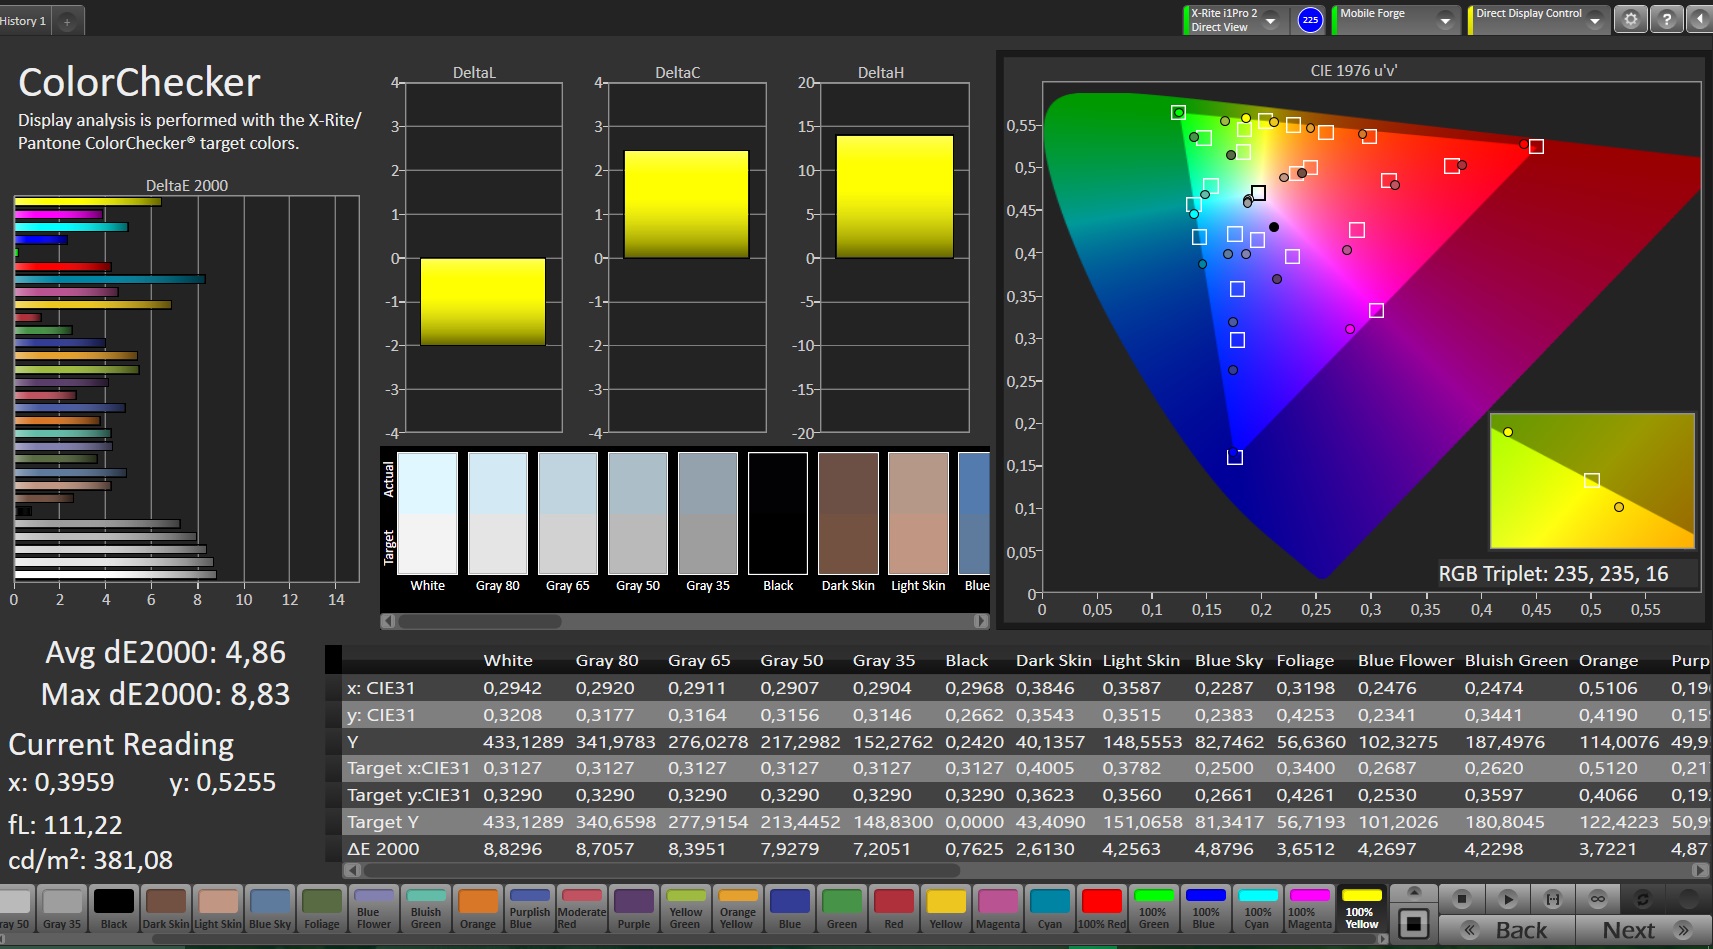
Task: Select the Light Skin swatch in bottom strip
Action: tap(218, 909)
